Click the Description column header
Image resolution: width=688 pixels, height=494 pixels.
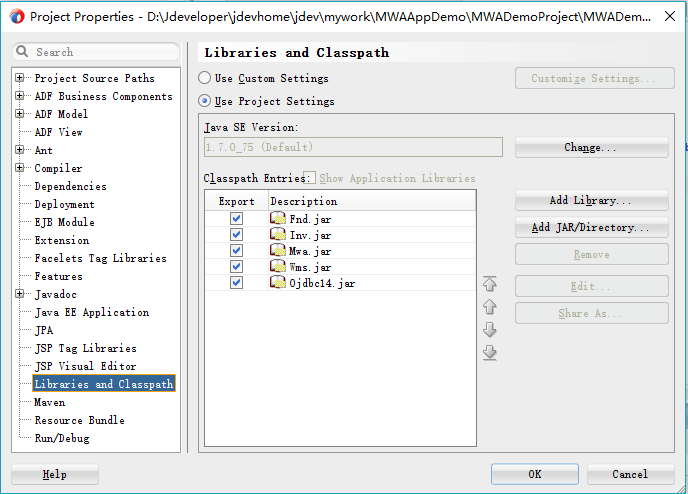tap(372, 201)
